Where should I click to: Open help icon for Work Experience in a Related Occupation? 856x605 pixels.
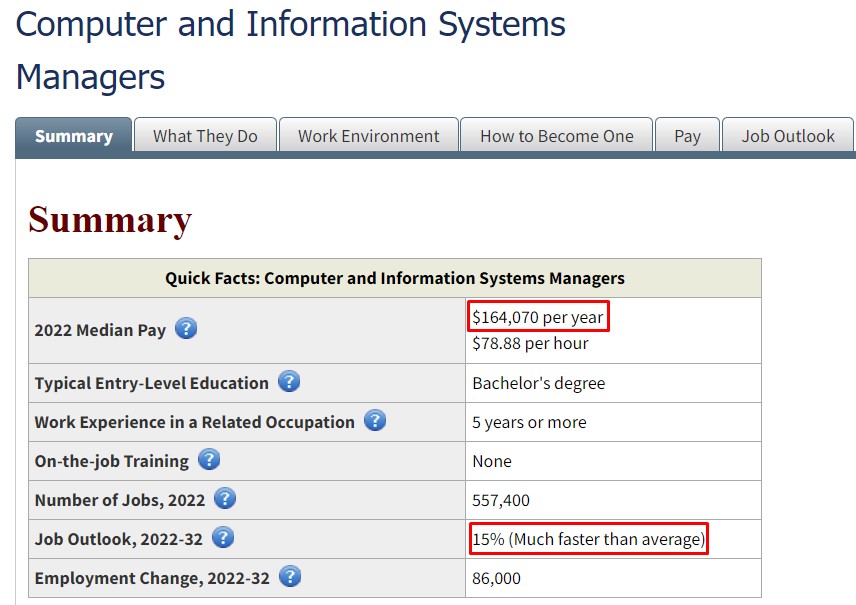coord(375,420)
